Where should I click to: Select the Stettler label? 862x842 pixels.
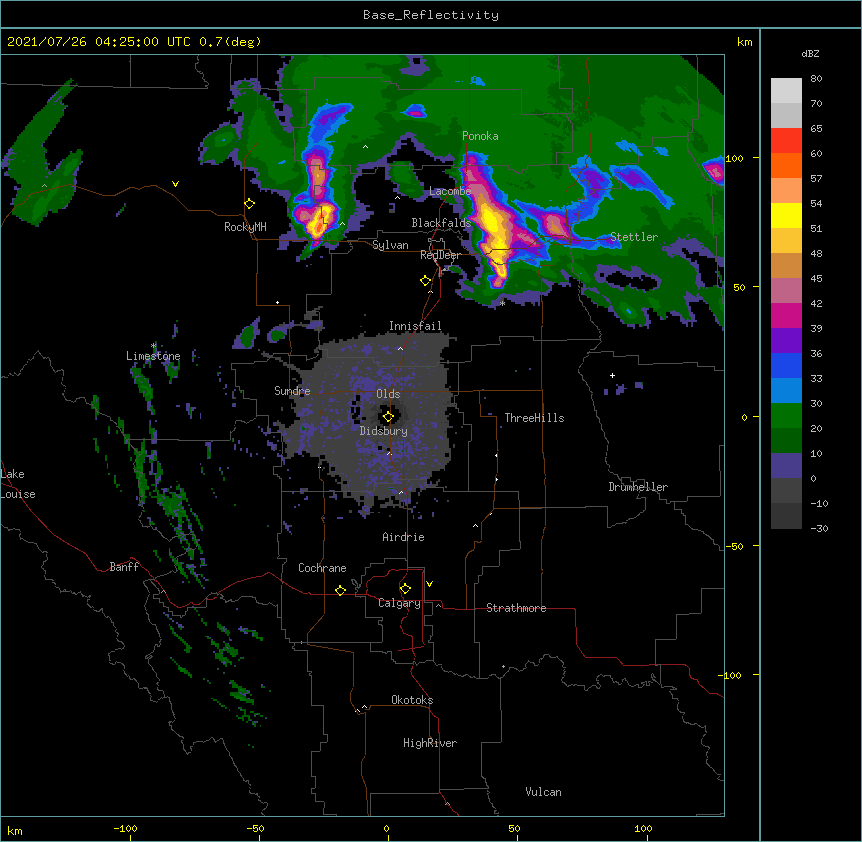tap(634, 237)
